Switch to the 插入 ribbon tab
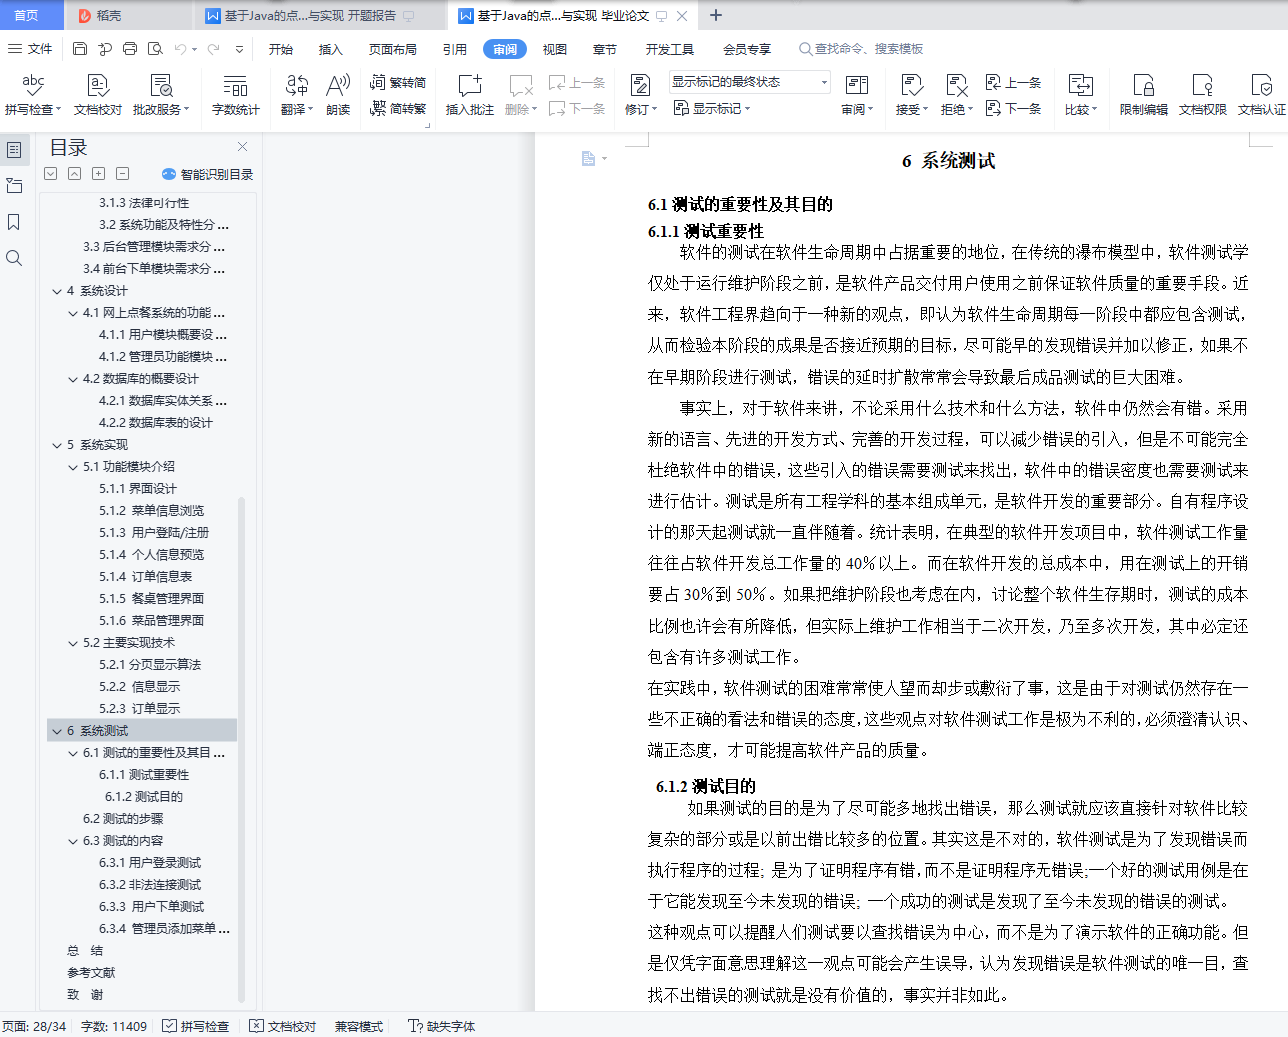Screen dimensions: 1288x1037 [330, 49]
